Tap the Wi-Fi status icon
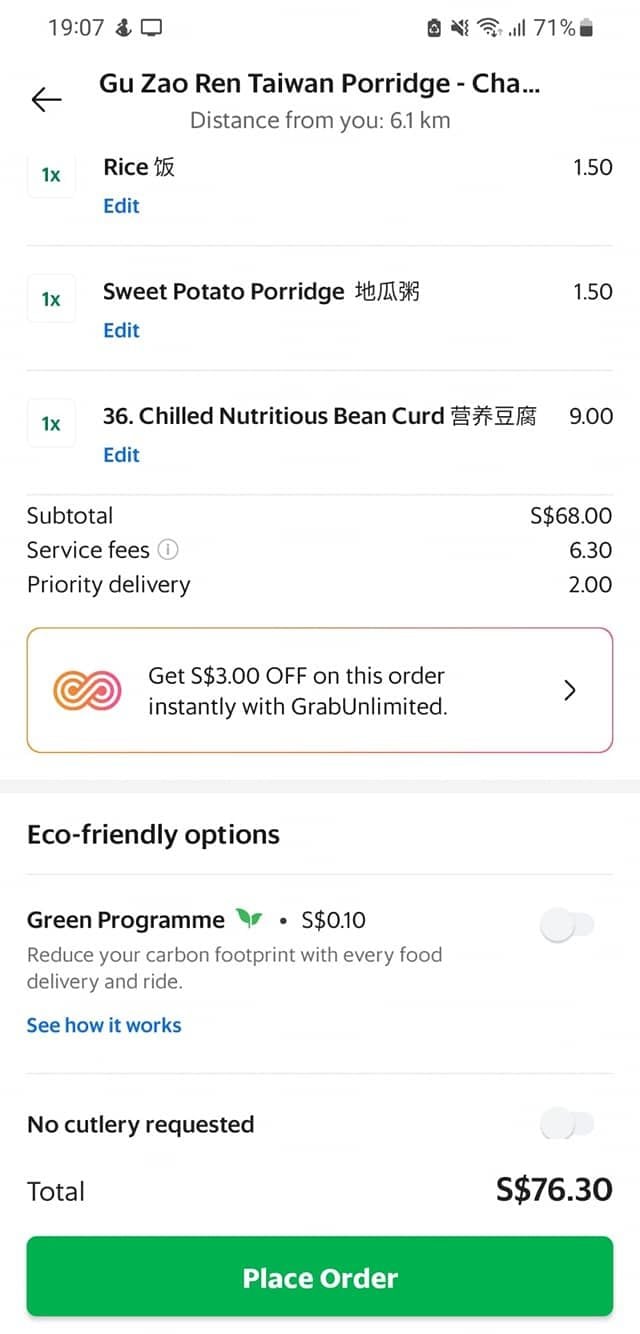Viewport: 640px width, 1334px height. [489, 28]
